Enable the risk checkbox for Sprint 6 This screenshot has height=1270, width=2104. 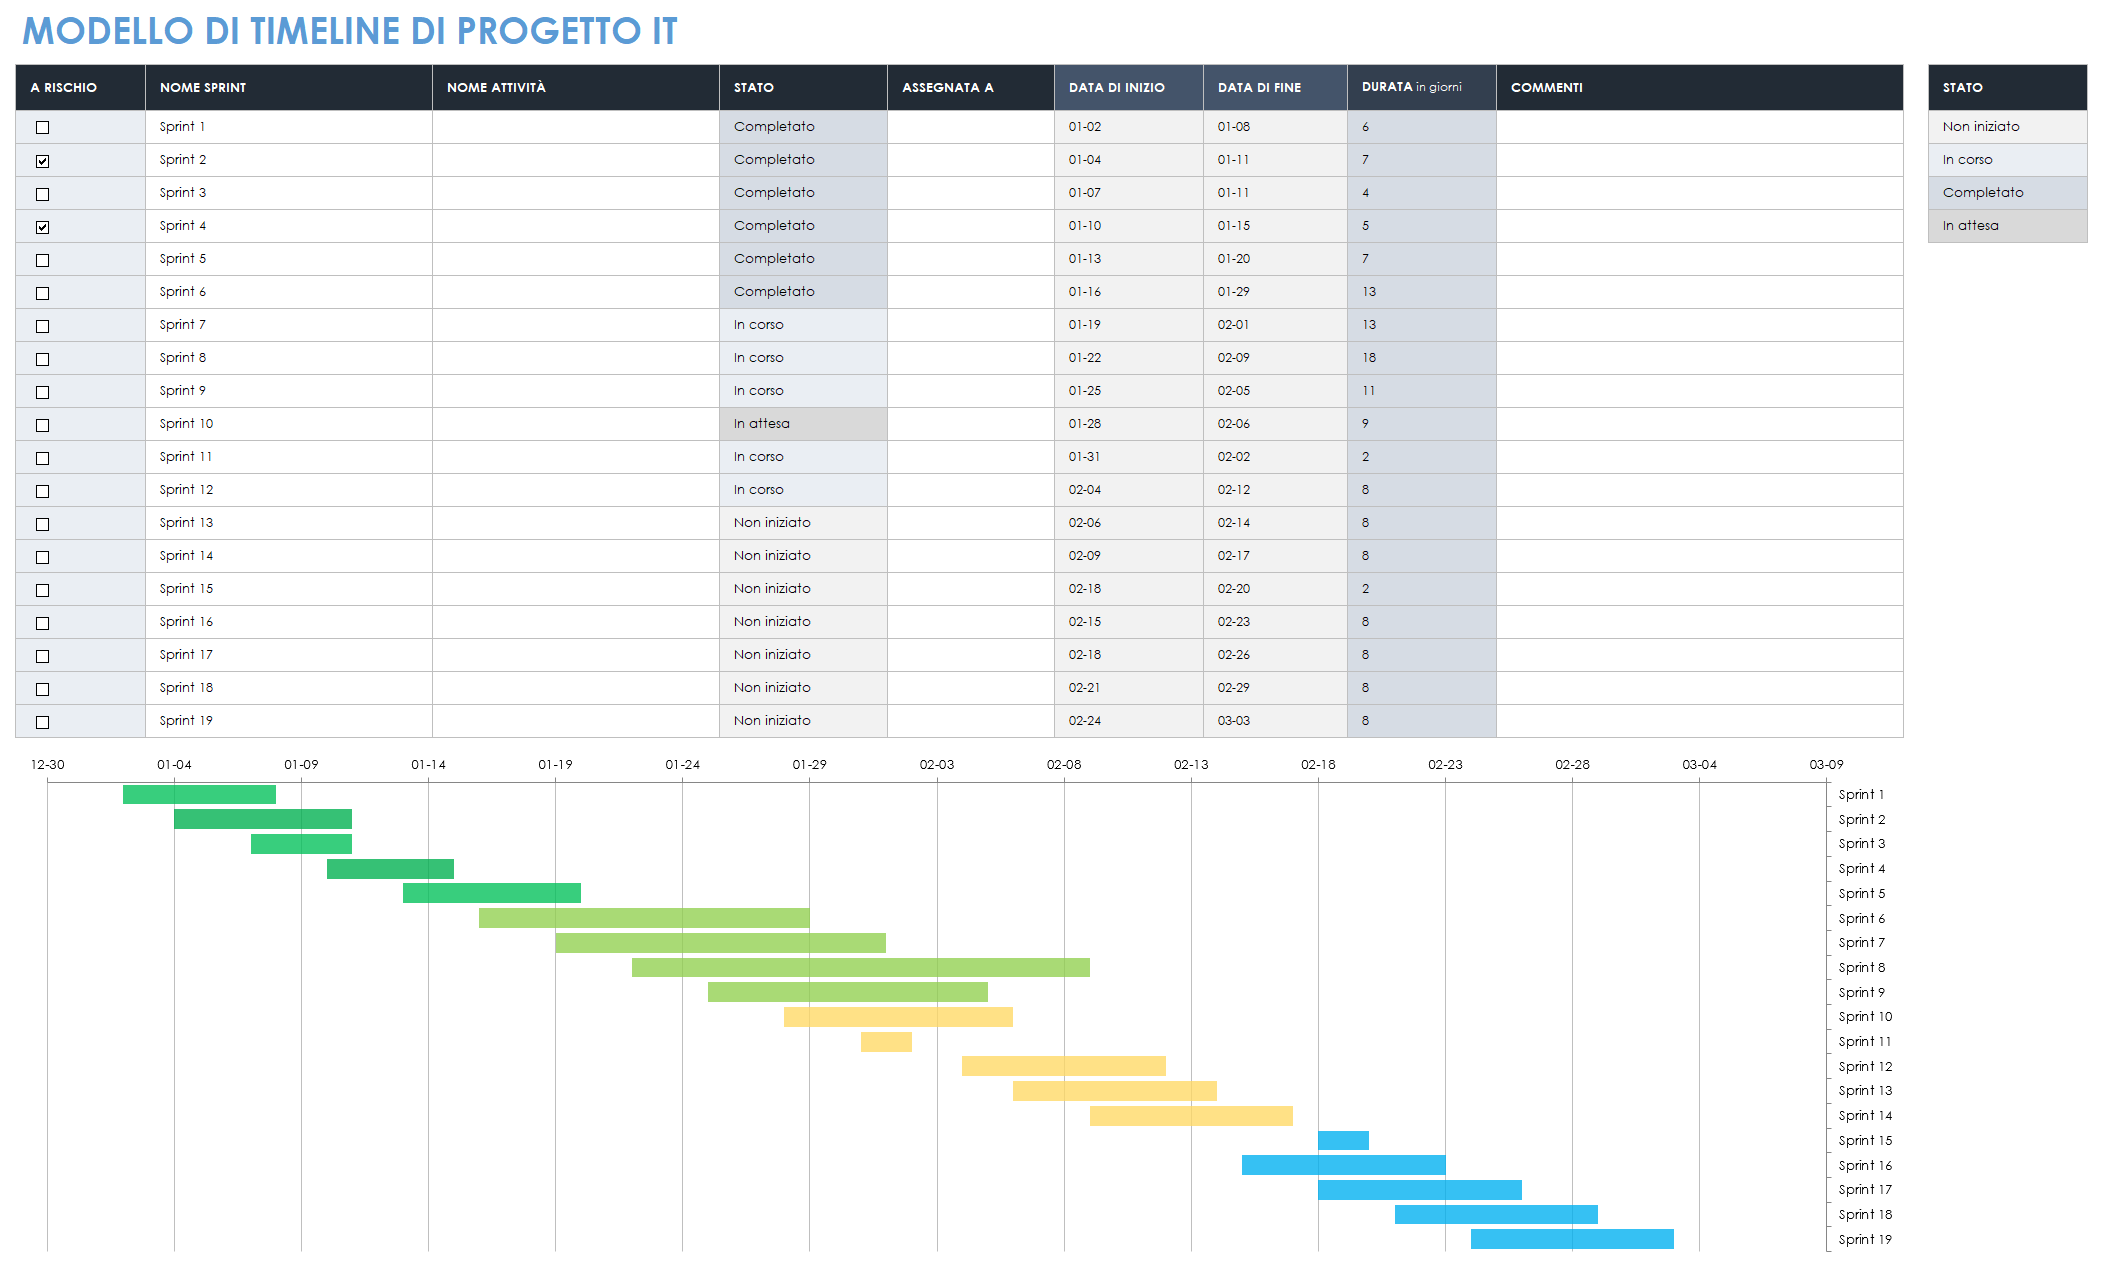42,292
